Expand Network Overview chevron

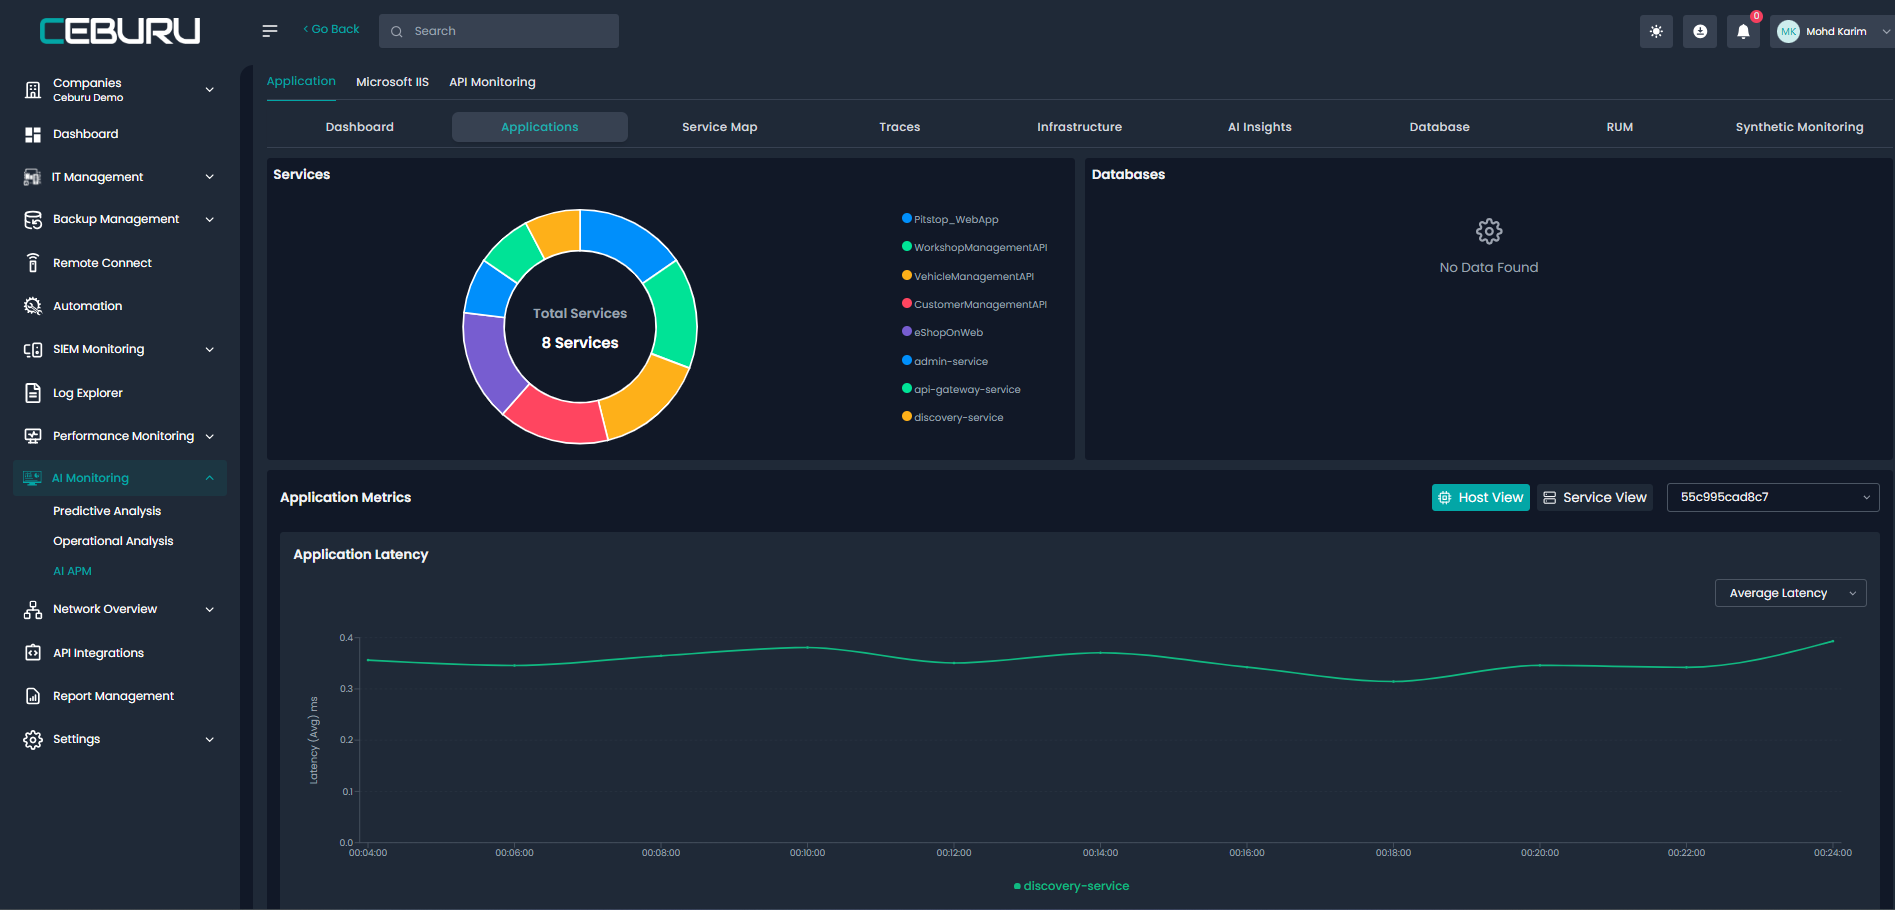[210, 609]
